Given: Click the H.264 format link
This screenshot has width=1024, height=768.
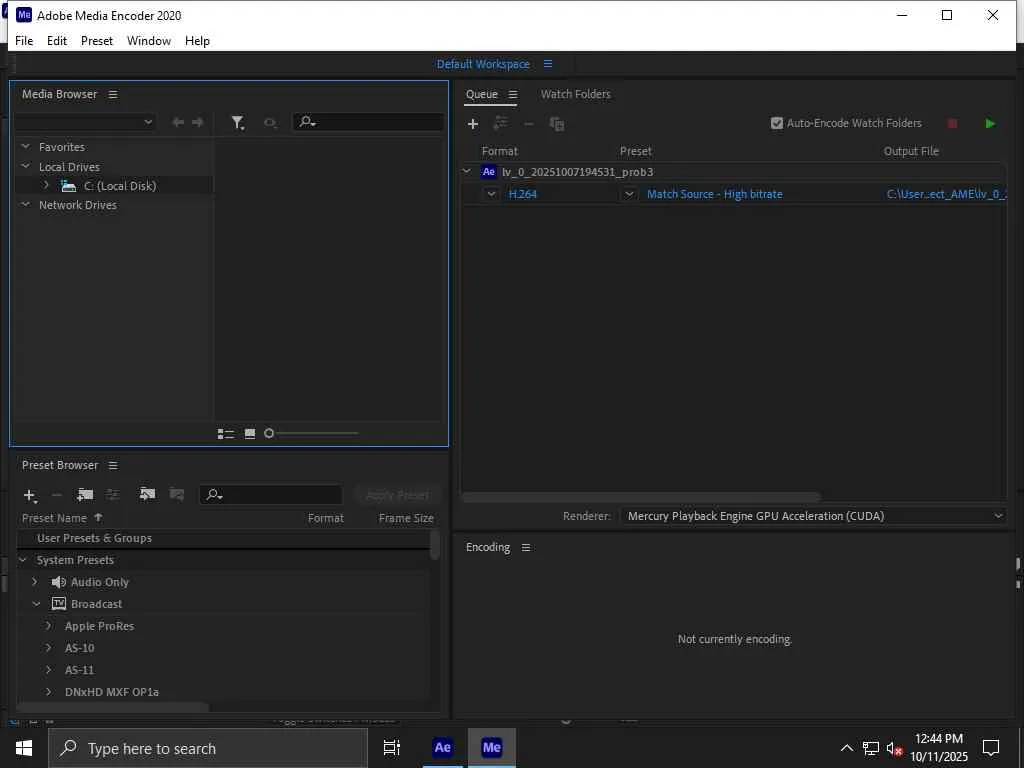Looking at the screenshot, I should [522, 194].
